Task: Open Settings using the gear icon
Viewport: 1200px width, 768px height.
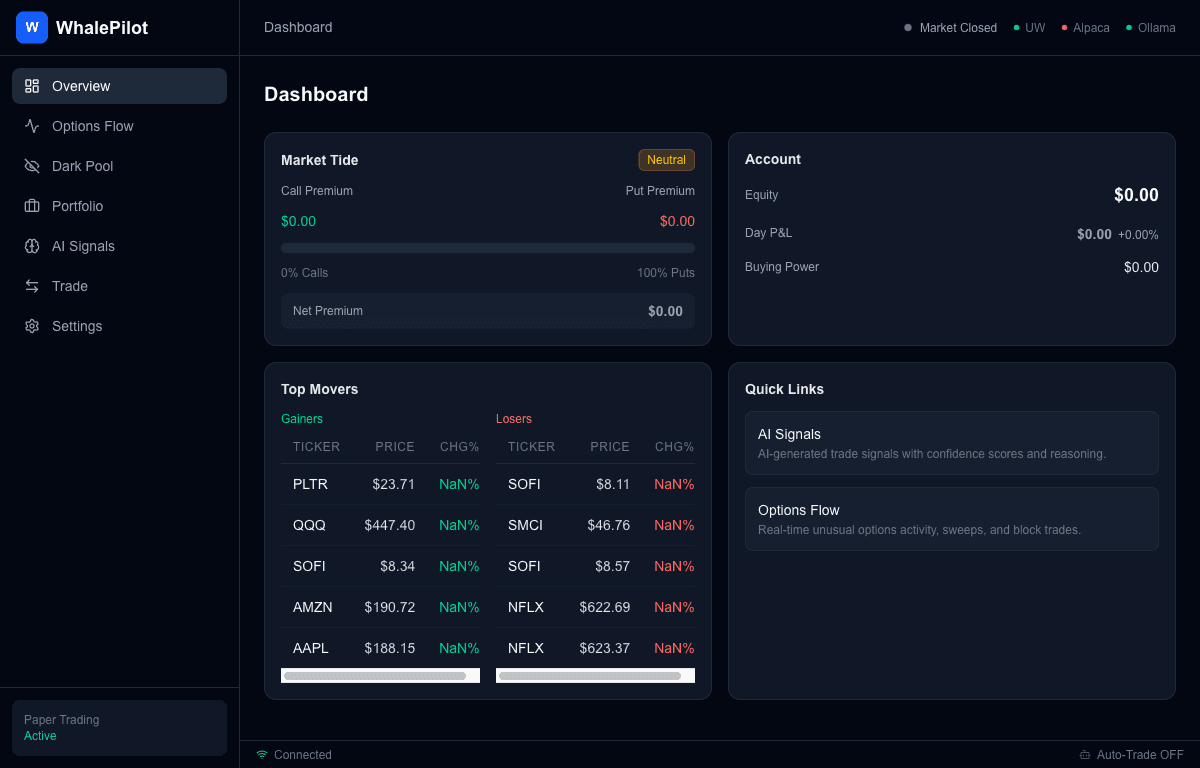Action: tap(31, 326)
